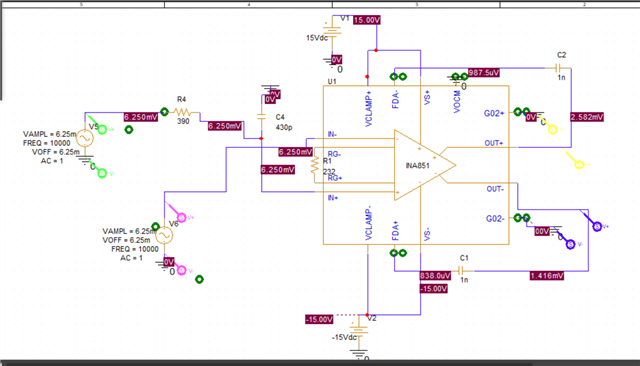Viewport: 640px width, 366px height.
Task: Select capacitor C2 1n symbol
Action: point(559,68)
